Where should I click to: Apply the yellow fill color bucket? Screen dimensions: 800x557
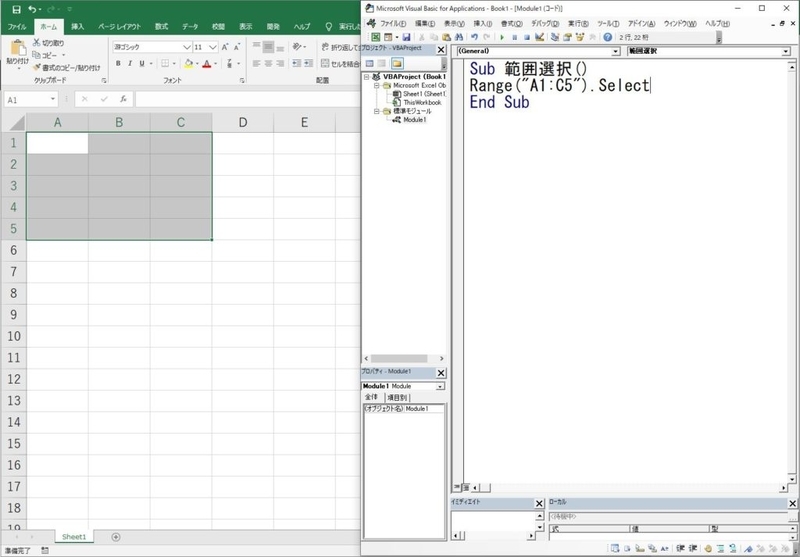pos(188,63)
